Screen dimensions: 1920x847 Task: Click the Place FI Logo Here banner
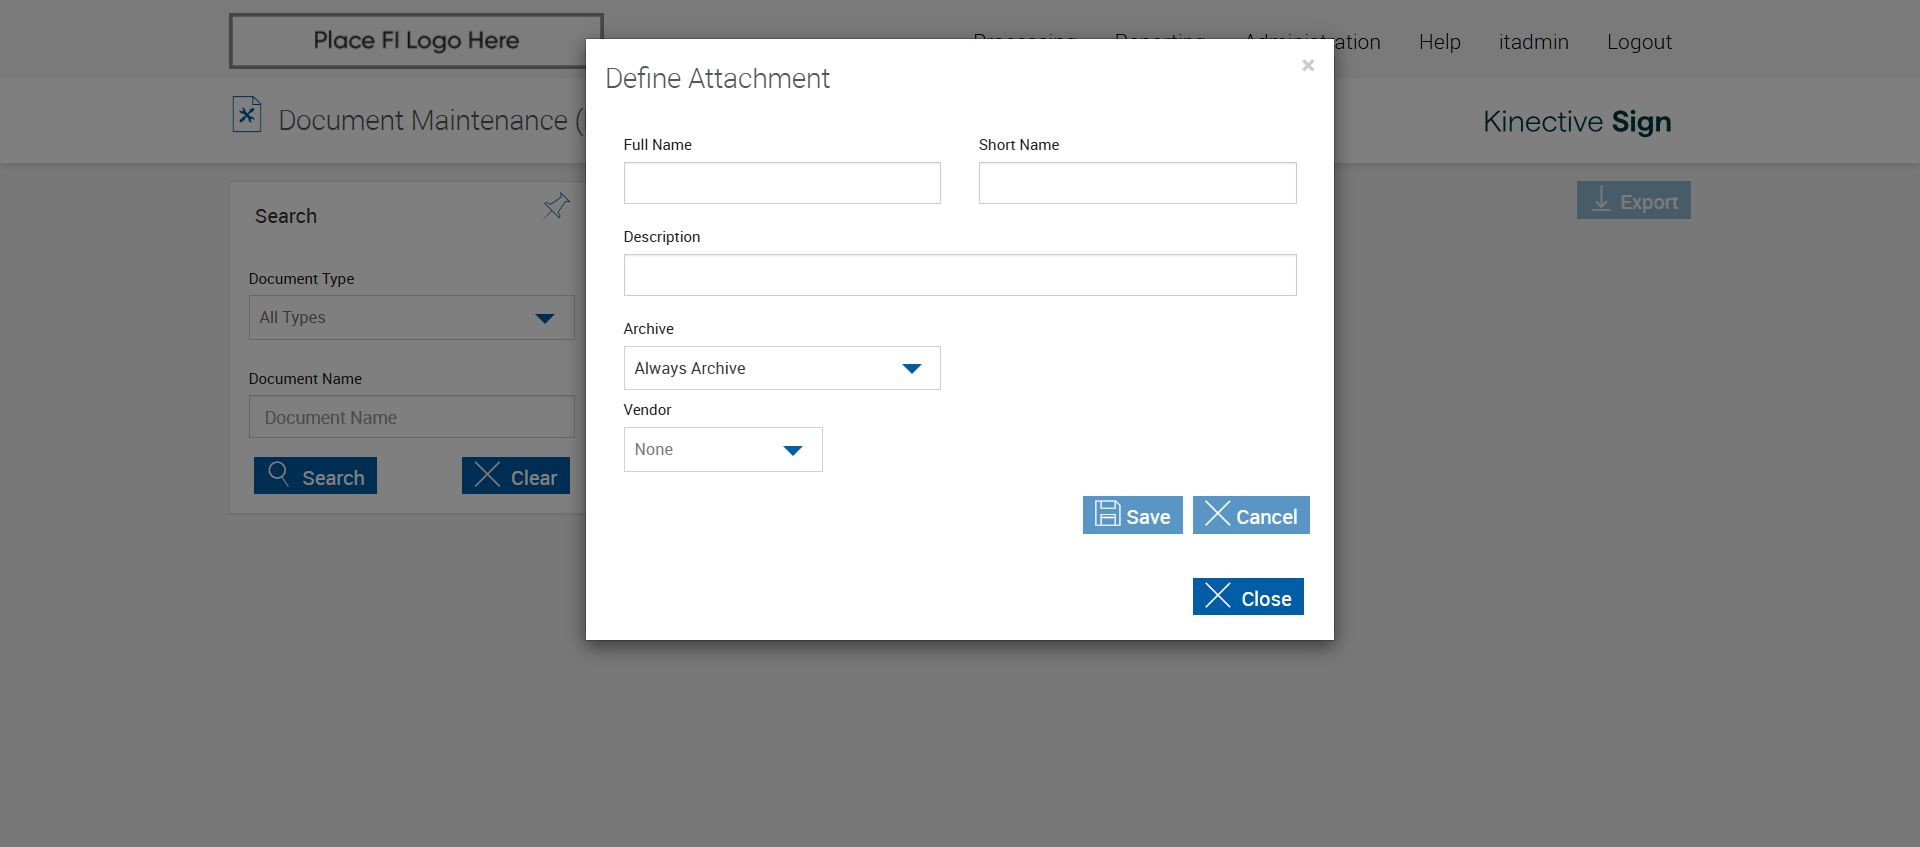[416, 41]
